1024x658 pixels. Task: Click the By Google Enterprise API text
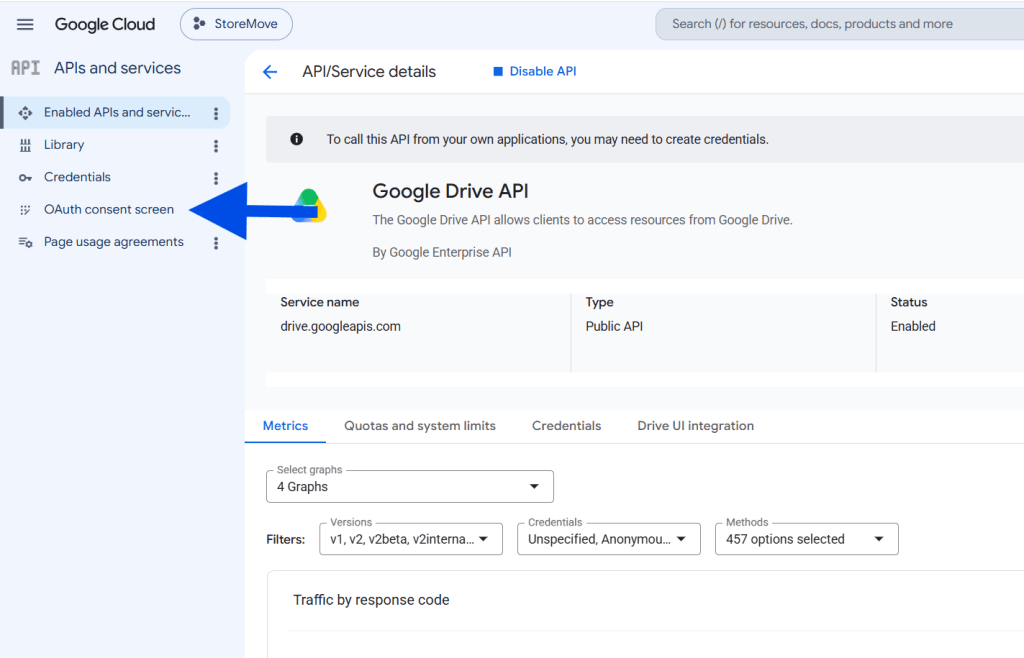pos(442,252)
